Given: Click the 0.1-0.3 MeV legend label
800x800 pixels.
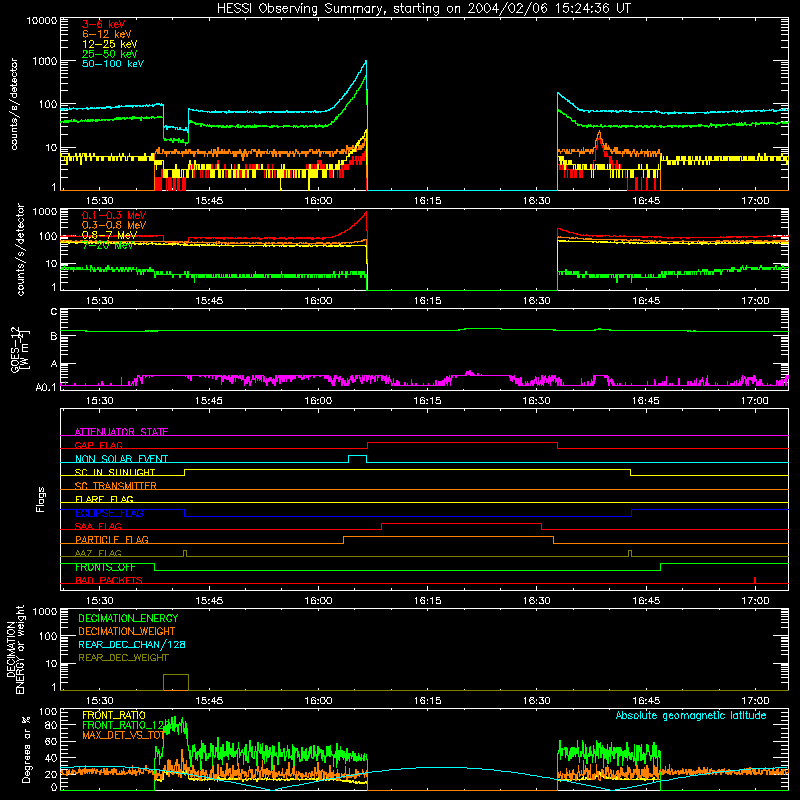Looking at the screenshot, I should coord(114,215).
